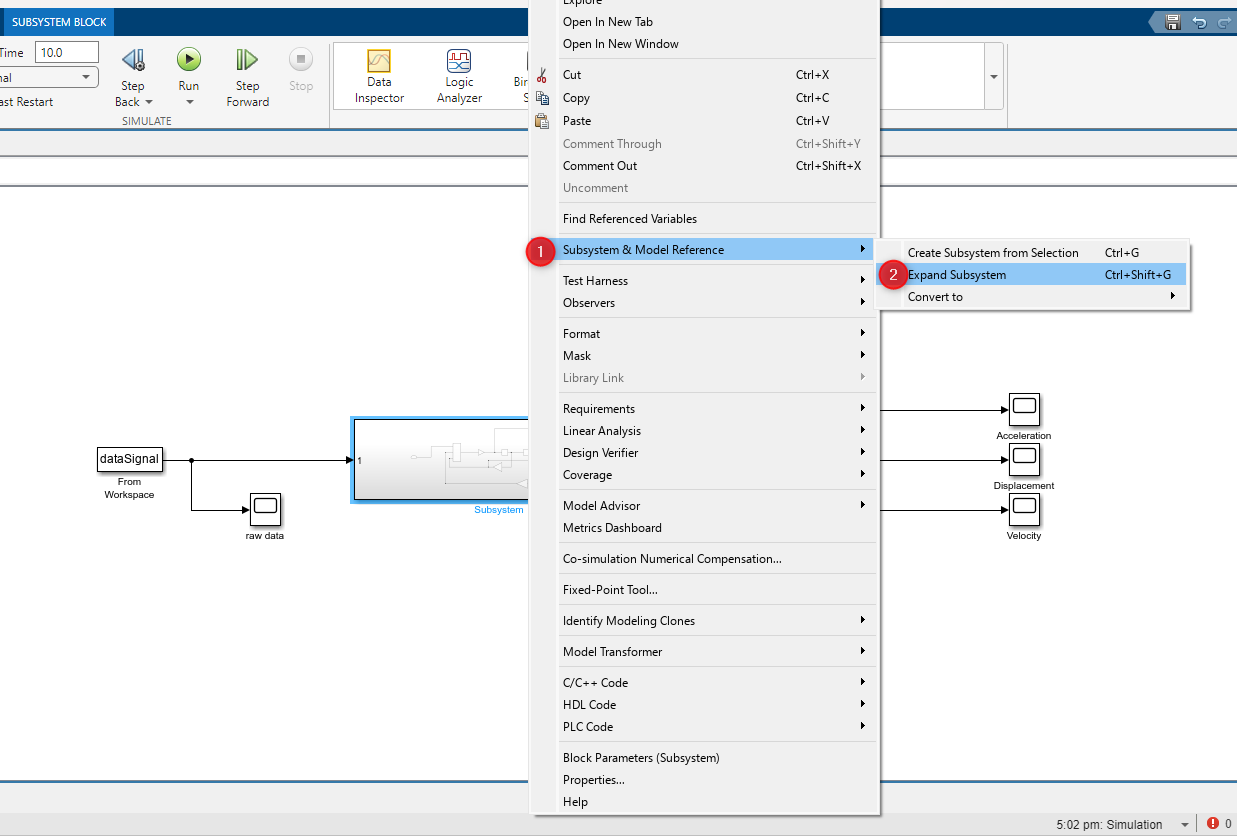Open the Run button dropdown arrow
Image resolution: width=1237 pixels, height=837 pixels.
tap(189, 102)
